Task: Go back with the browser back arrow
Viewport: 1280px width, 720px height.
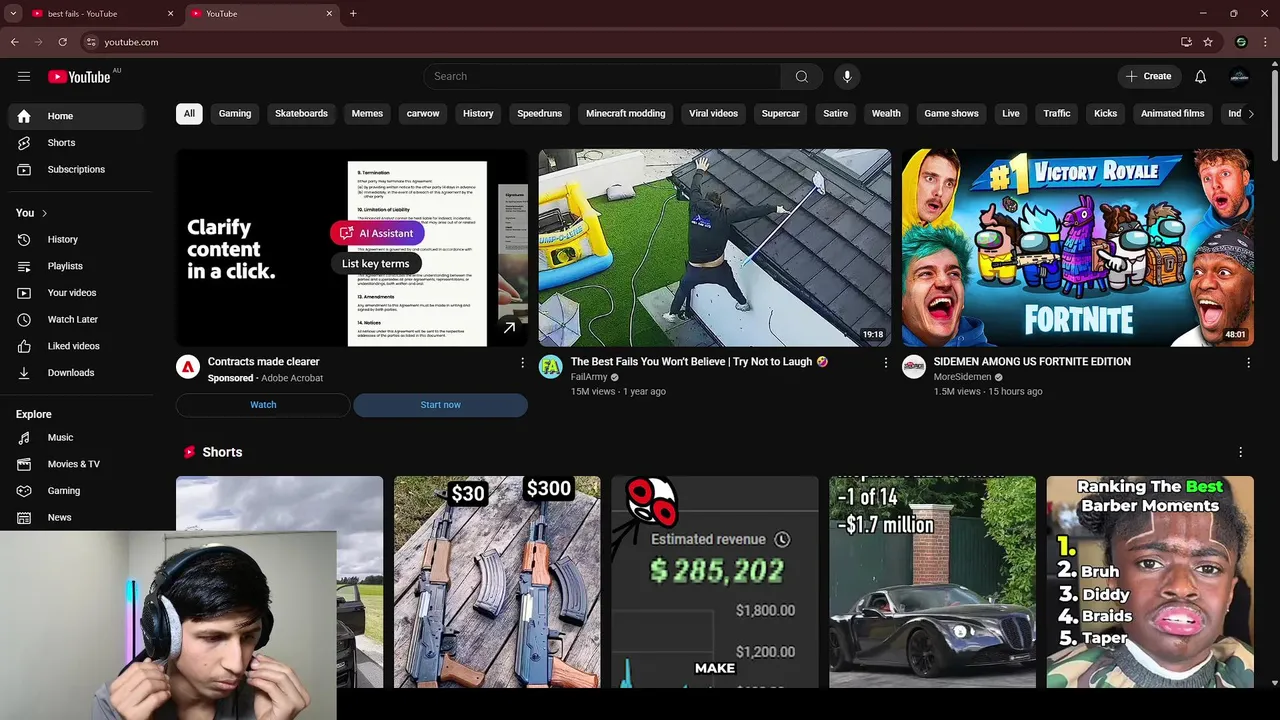Action: [15, 42]
